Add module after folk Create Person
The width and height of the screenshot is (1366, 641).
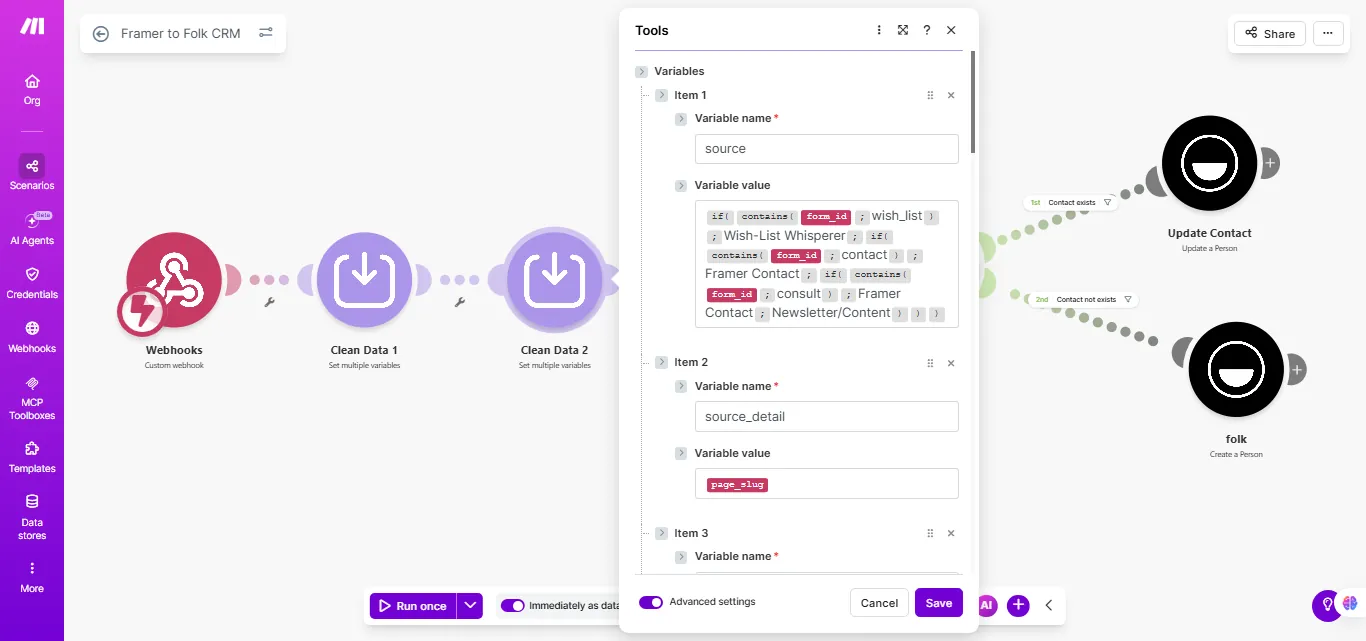tap(1296, 369)
